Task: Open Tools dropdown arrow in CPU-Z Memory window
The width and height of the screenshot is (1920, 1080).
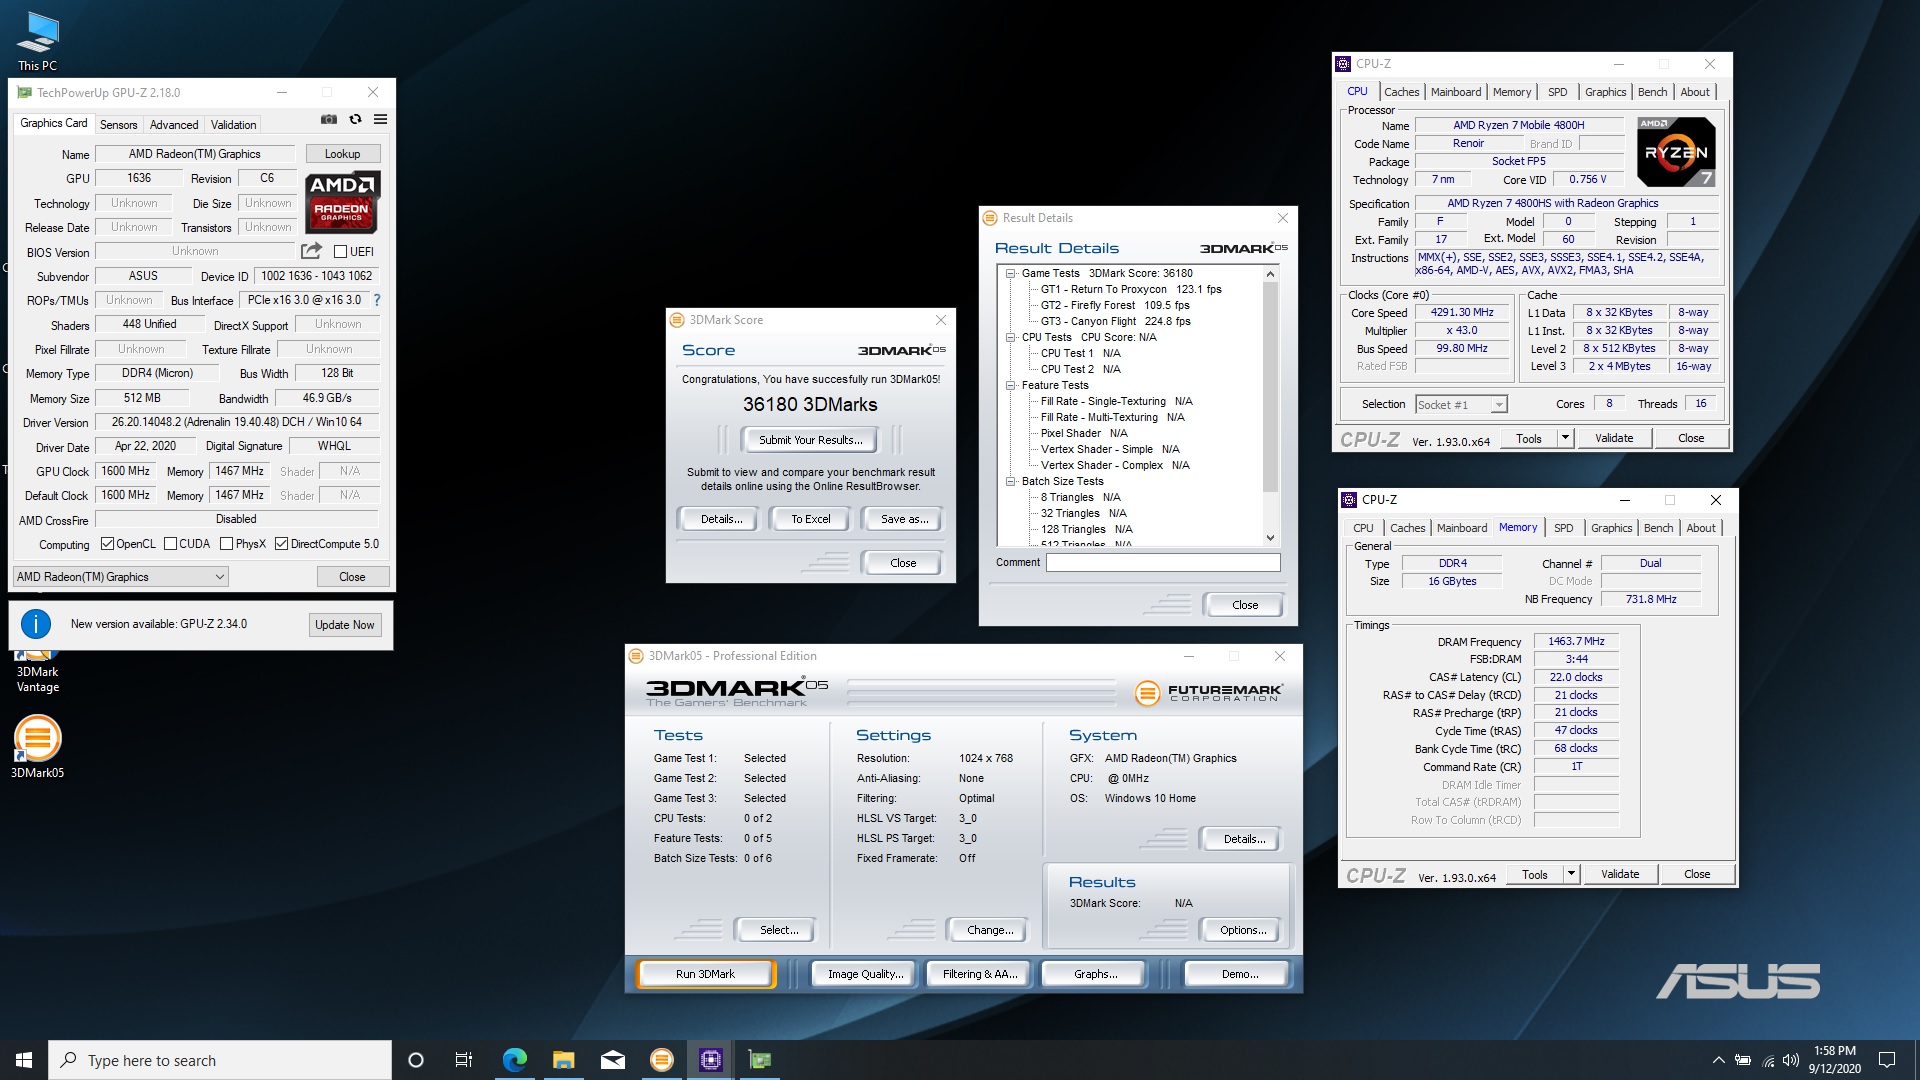Action: pos(1571,874)
